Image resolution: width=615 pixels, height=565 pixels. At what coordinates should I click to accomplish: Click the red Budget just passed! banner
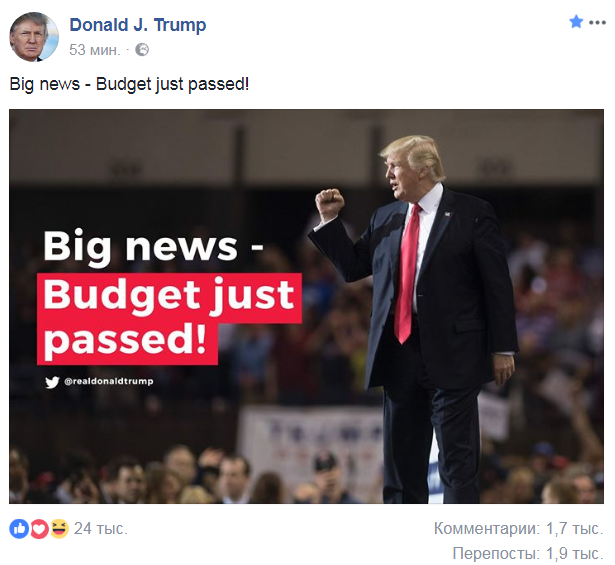(169, 319)
